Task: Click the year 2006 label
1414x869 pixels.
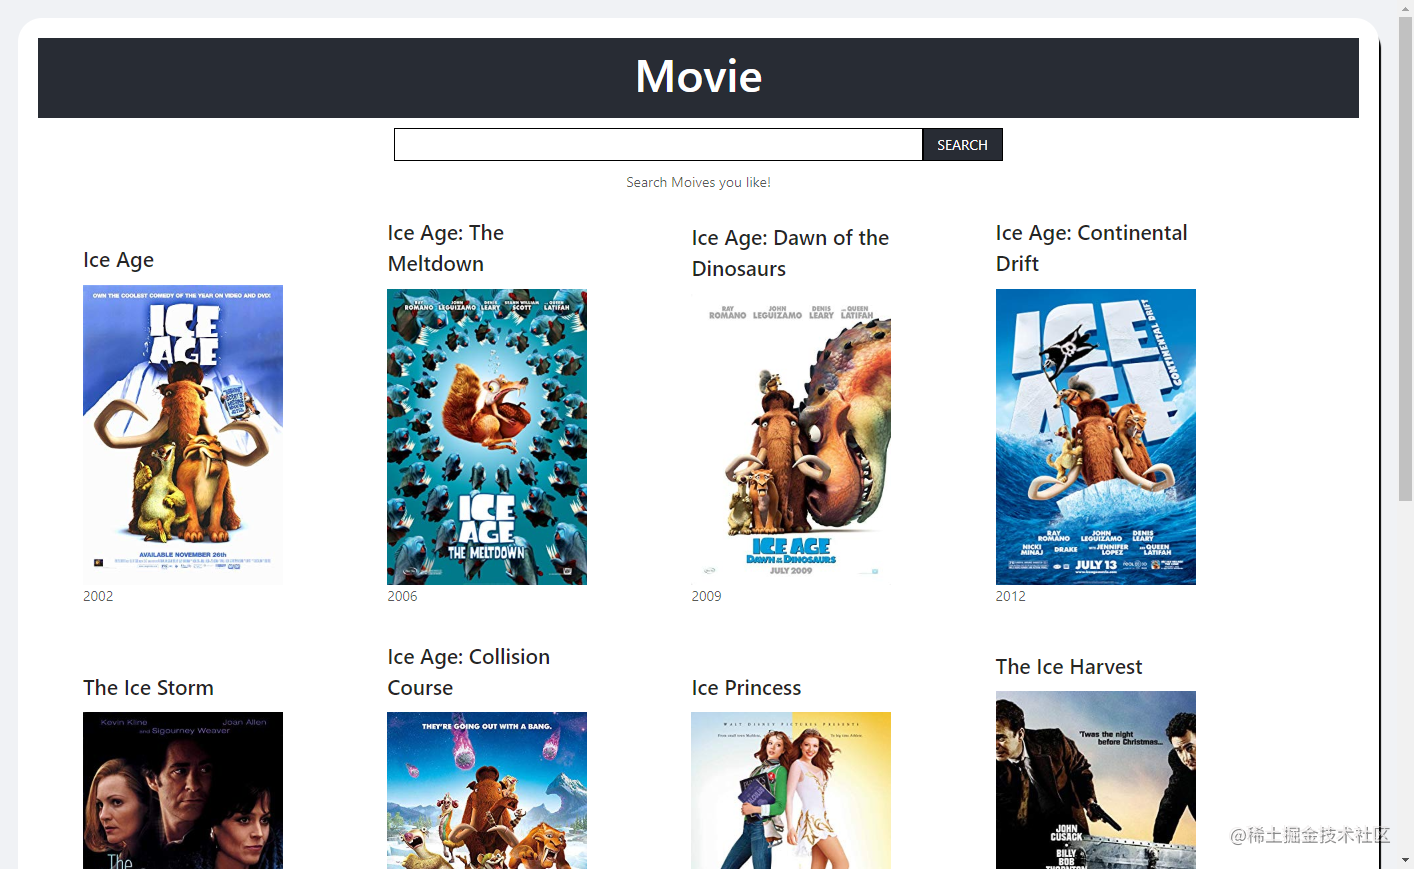Action: 402,596
